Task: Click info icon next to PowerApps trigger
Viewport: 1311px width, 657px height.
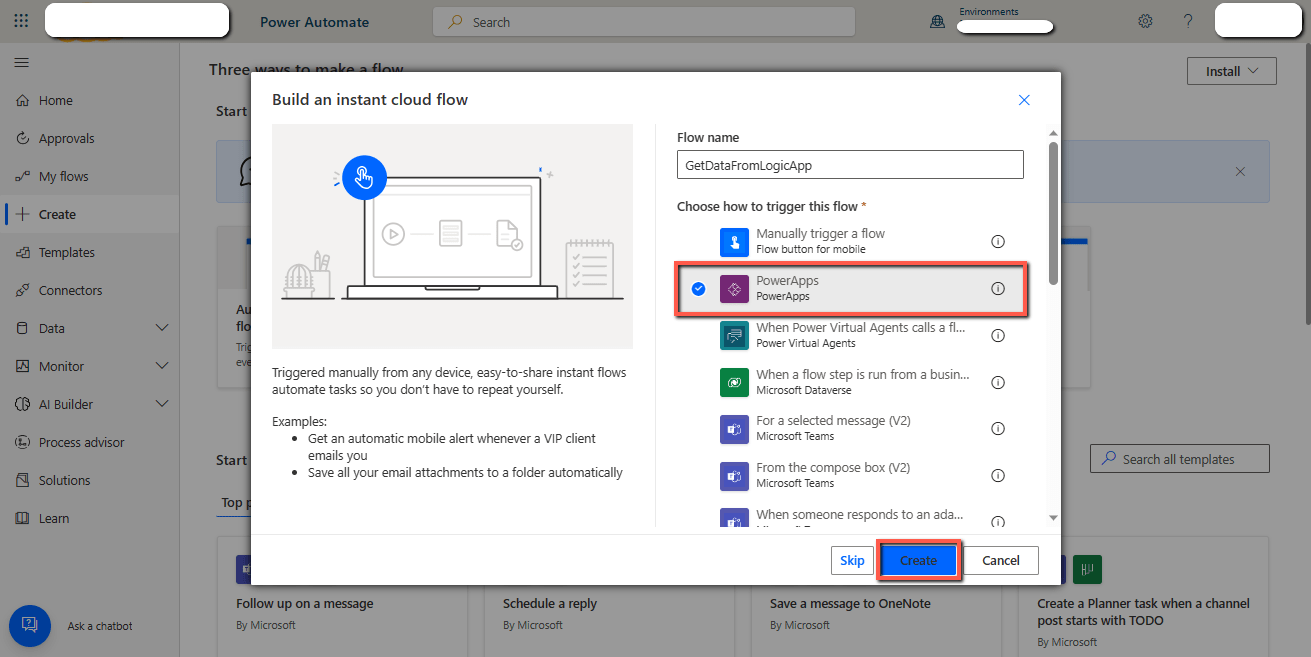Action: (x=997, y=288)
